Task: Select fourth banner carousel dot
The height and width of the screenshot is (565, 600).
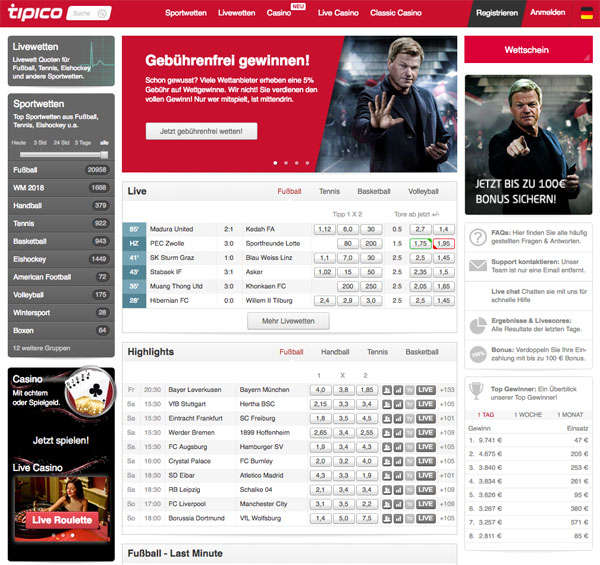Action: [307, 163]
